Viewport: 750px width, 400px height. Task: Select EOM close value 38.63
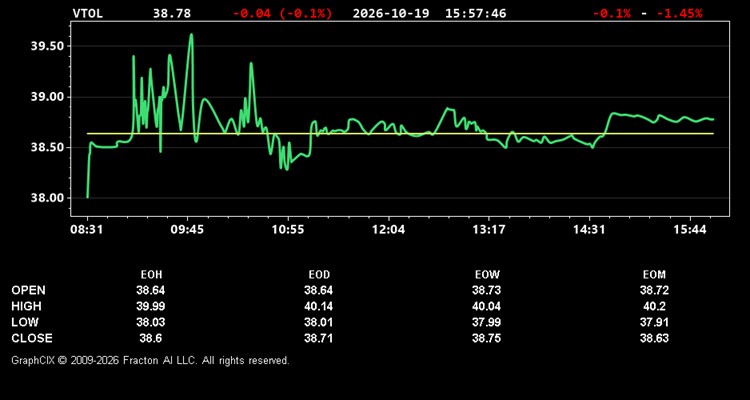tap(654, 338)
